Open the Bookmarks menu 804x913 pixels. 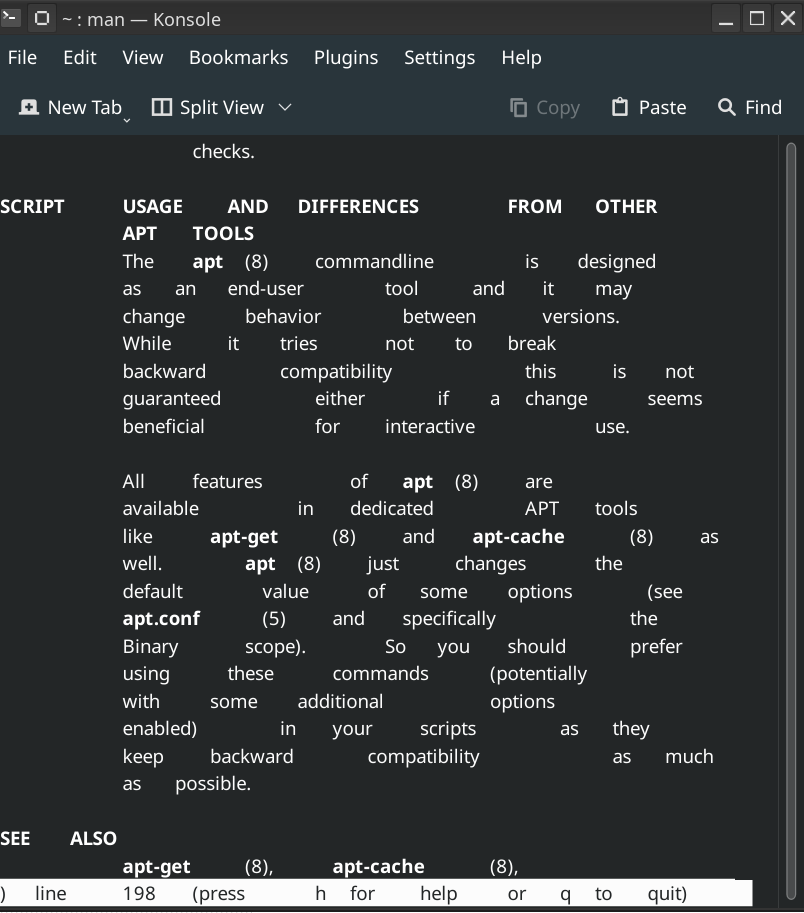pyautogui.click(x=238, y=58)
